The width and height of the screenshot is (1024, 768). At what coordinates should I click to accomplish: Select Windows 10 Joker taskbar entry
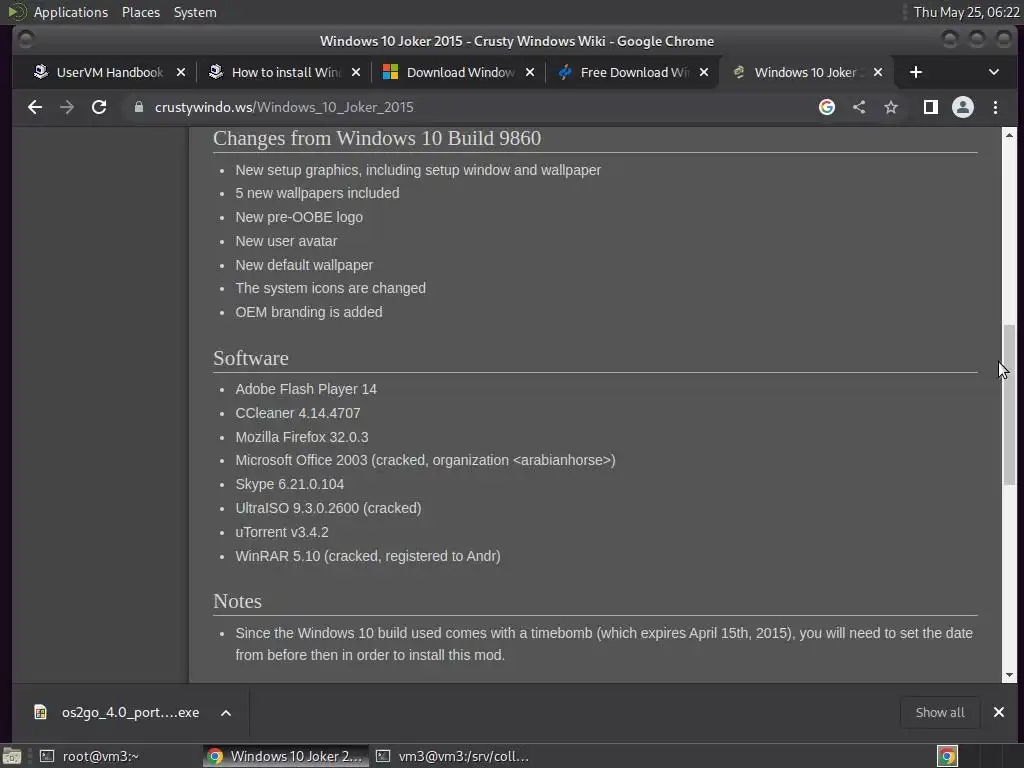click(285, 756)
